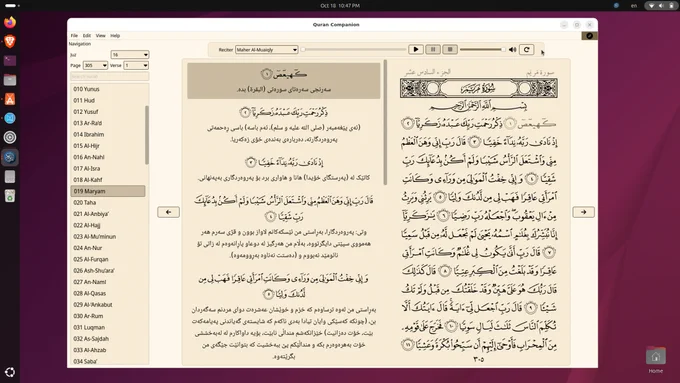
Task: Click the dark icon button at top right corner
Action: click(589, 36)
